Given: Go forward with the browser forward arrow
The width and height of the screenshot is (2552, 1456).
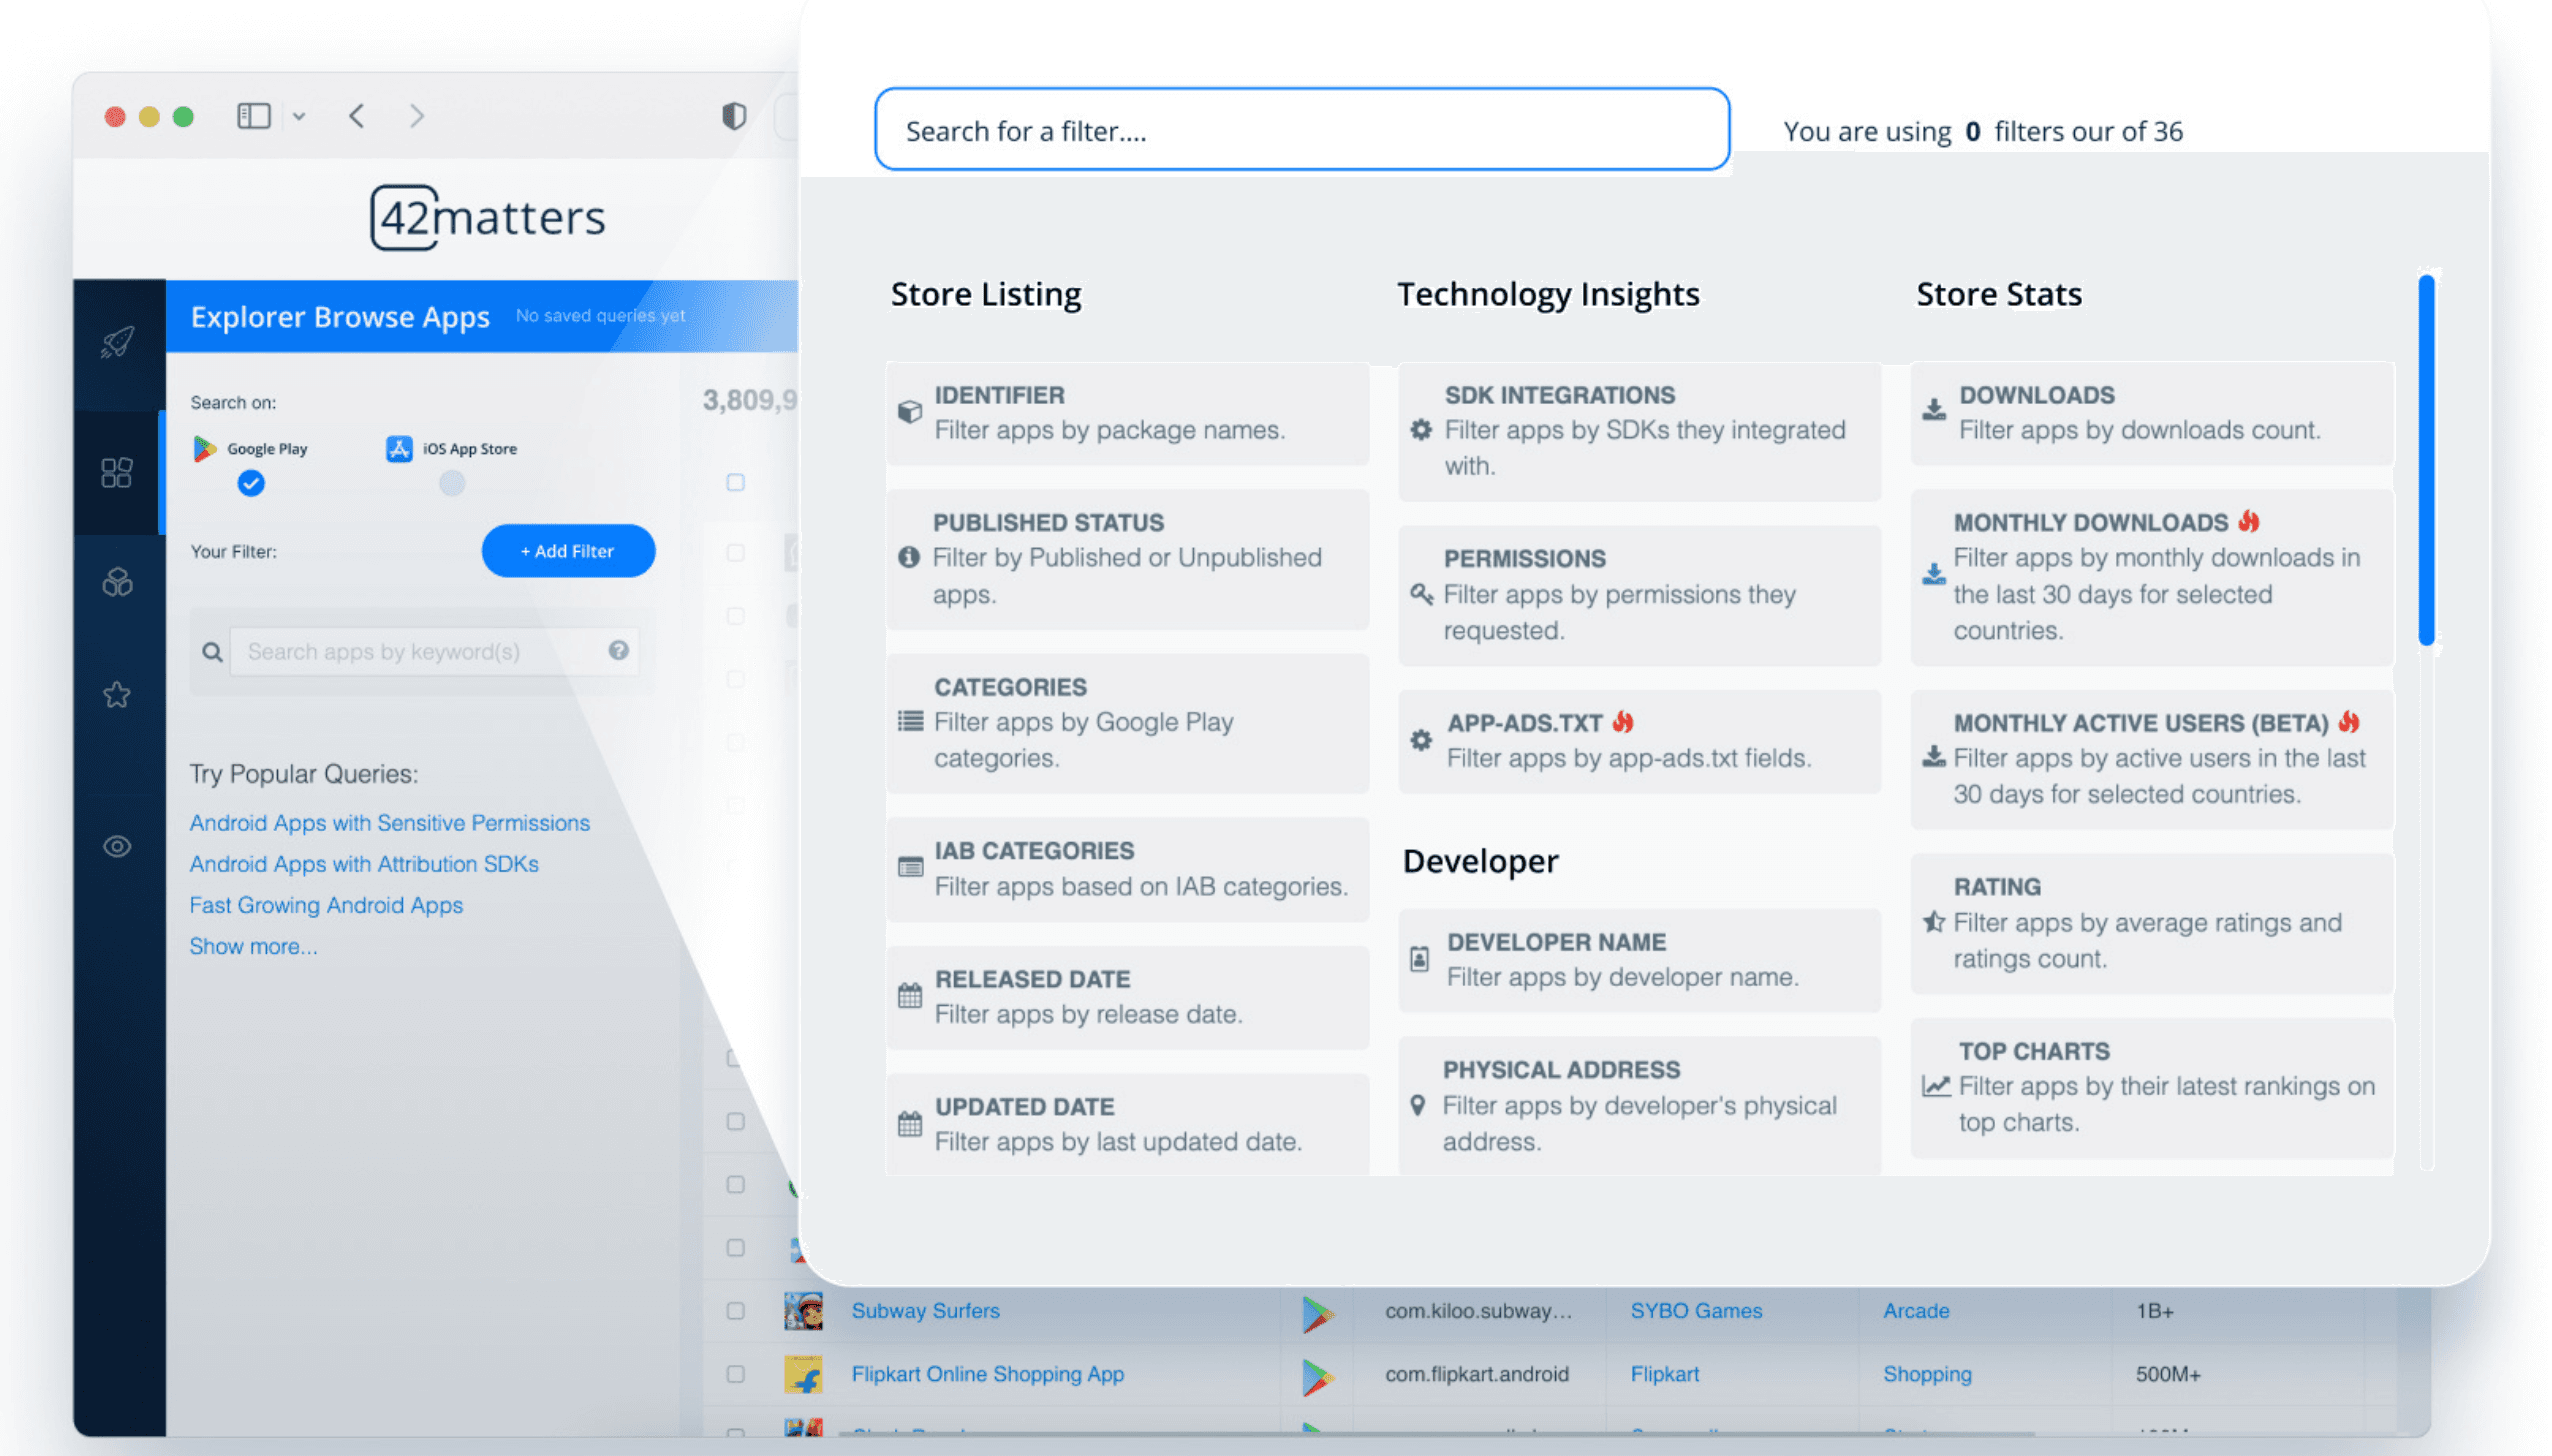Looking at the screenshot, I should pyautogui.click(x=417, y=116).
